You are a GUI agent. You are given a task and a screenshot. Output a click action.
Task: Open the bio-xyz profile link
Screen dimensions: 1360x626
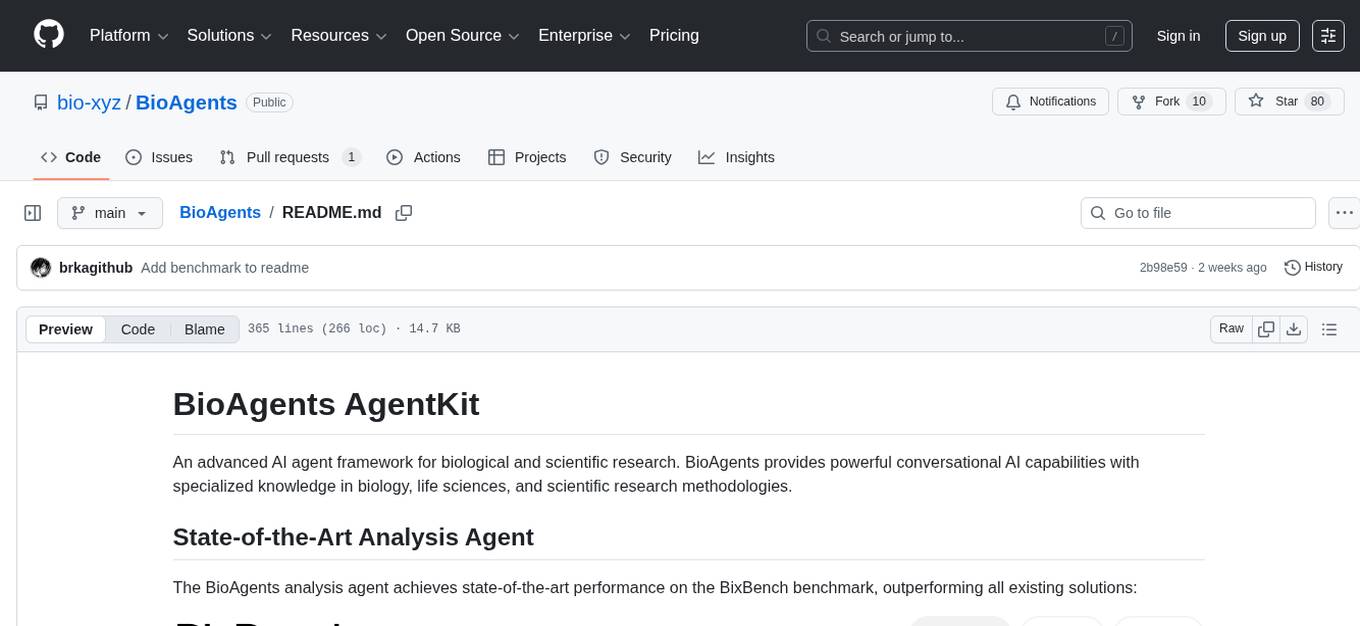pyautogui.click(x=88, y=102)
